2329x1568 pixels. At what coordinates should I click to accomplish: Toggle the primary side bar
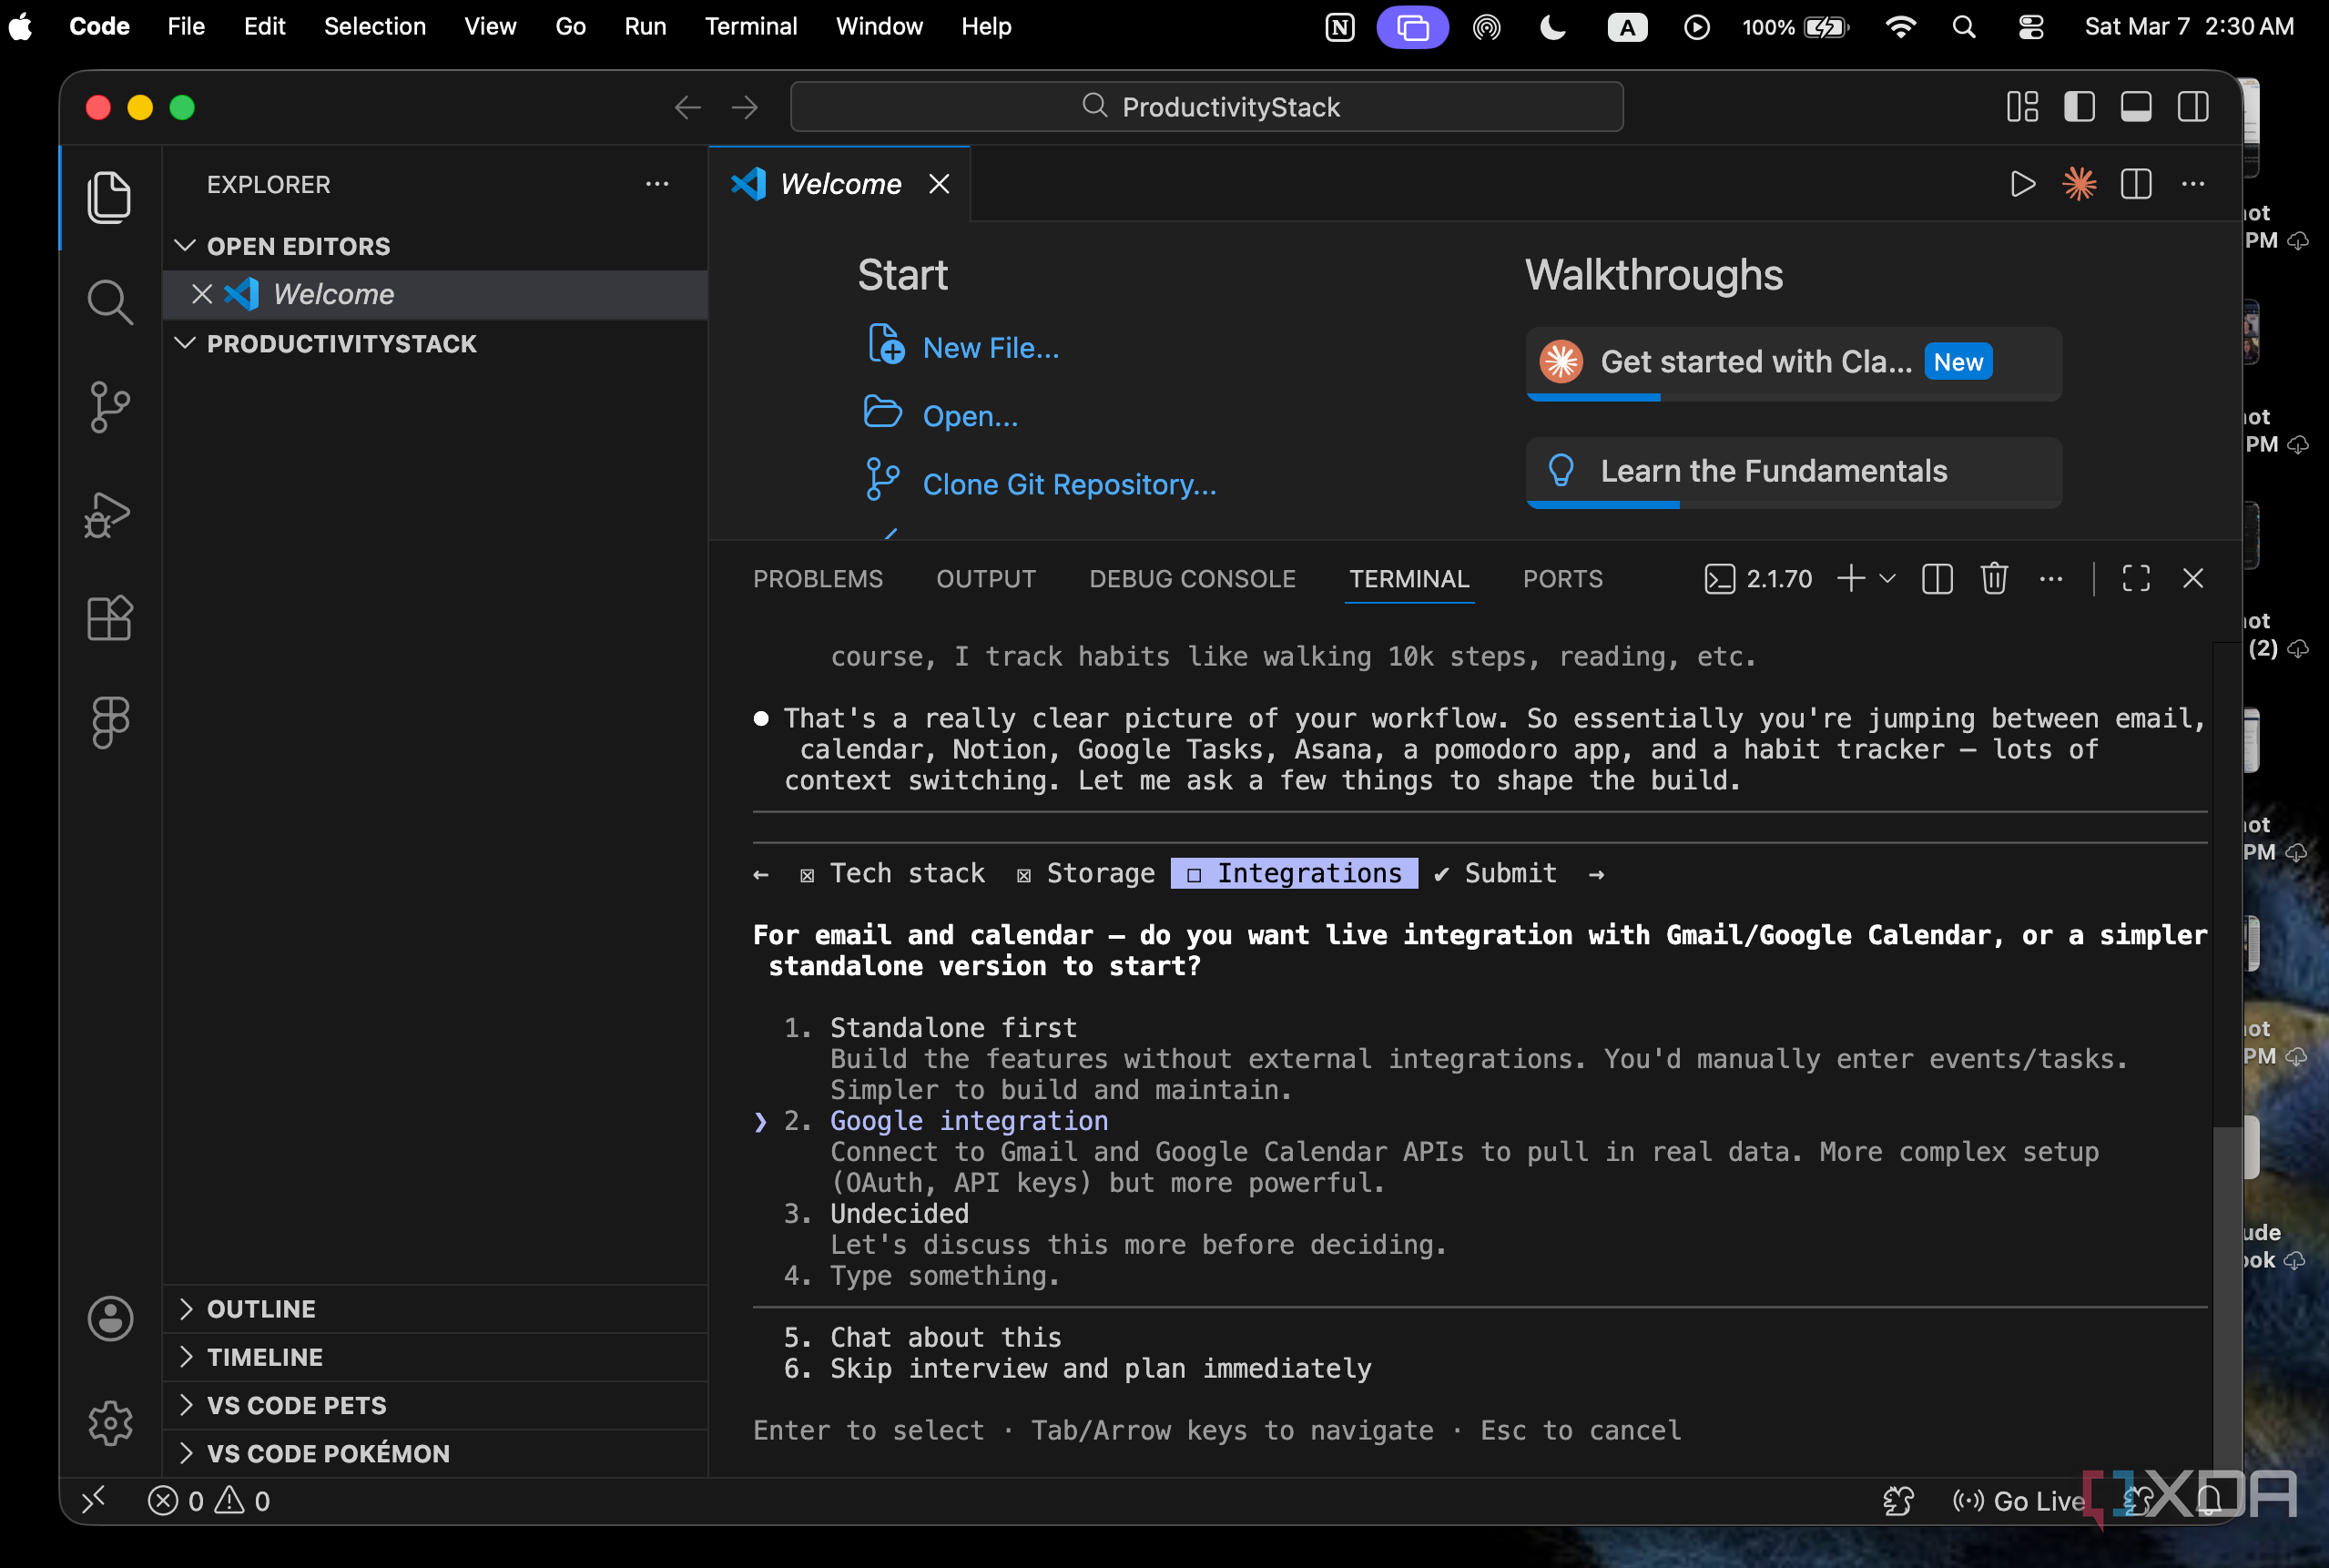pyautogui.click(x=2079, y=106)
